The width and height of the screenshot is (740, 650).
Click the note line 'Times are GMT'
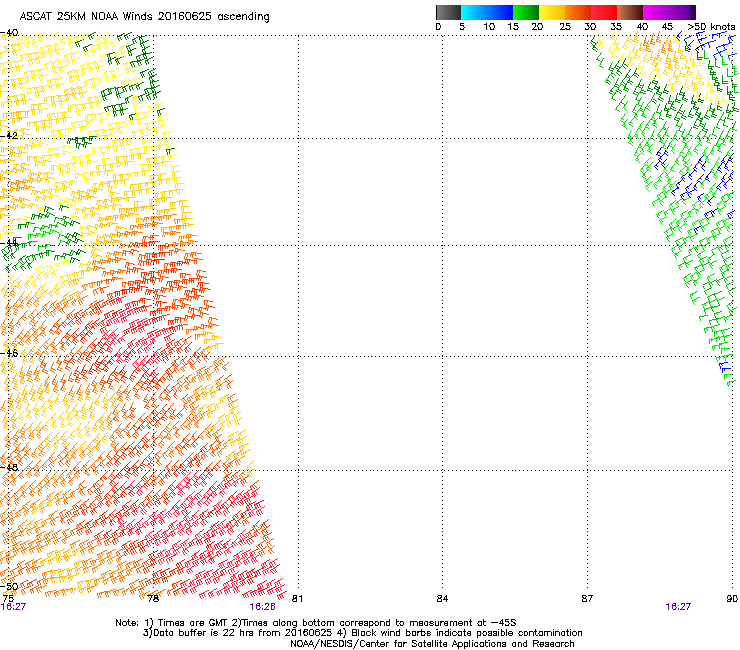(x=193, y=623)
